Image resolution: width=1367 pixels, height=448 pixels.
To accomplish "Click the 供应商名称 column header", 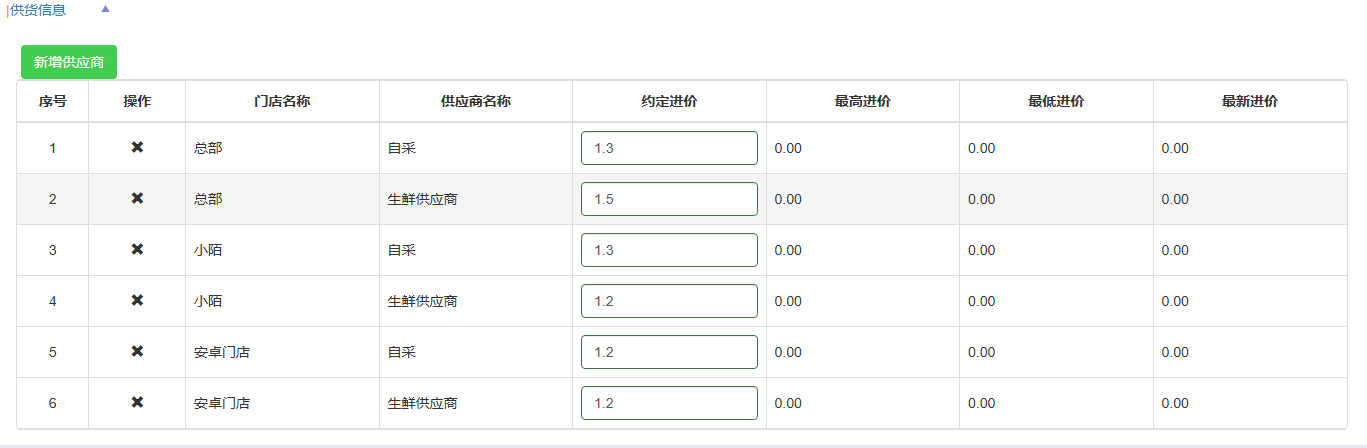I will click(476, 101).
